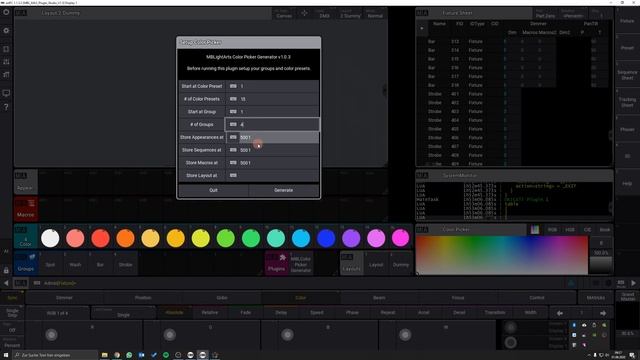Click the Quit button in the dialog

tap(213, 190)
